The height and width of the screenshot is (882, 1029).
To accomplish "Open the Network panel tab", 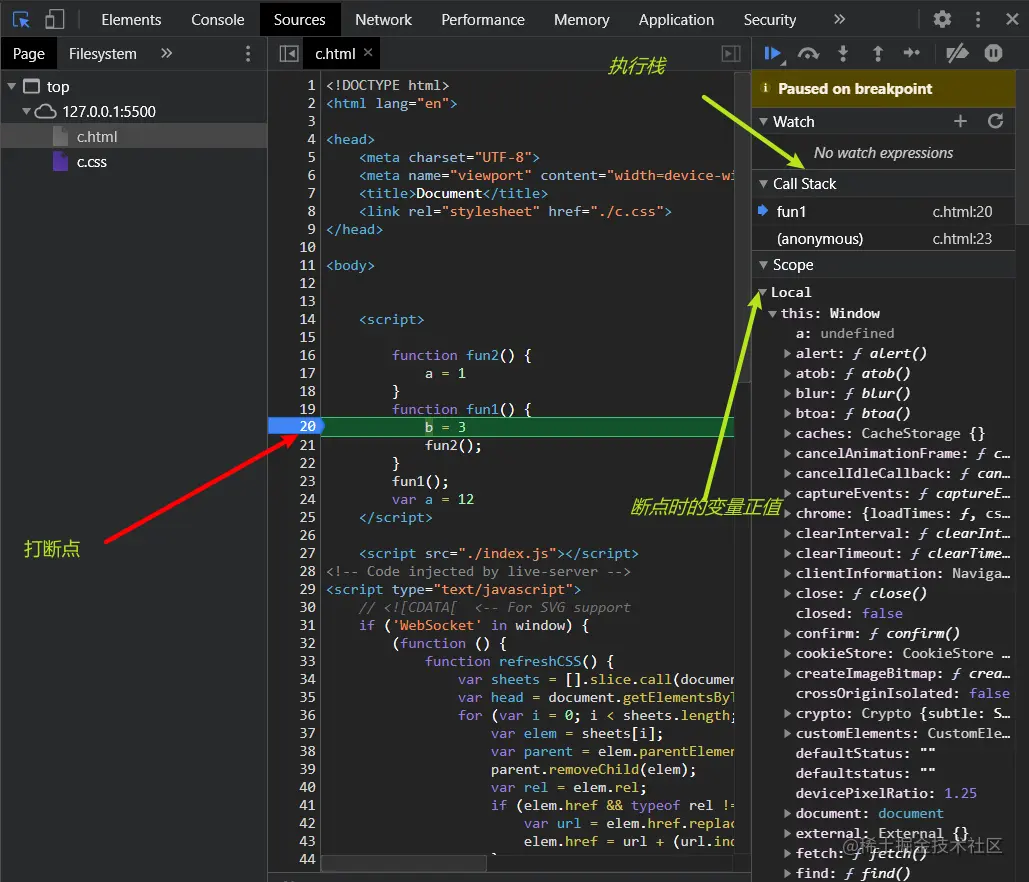I will tap(383, 20).
